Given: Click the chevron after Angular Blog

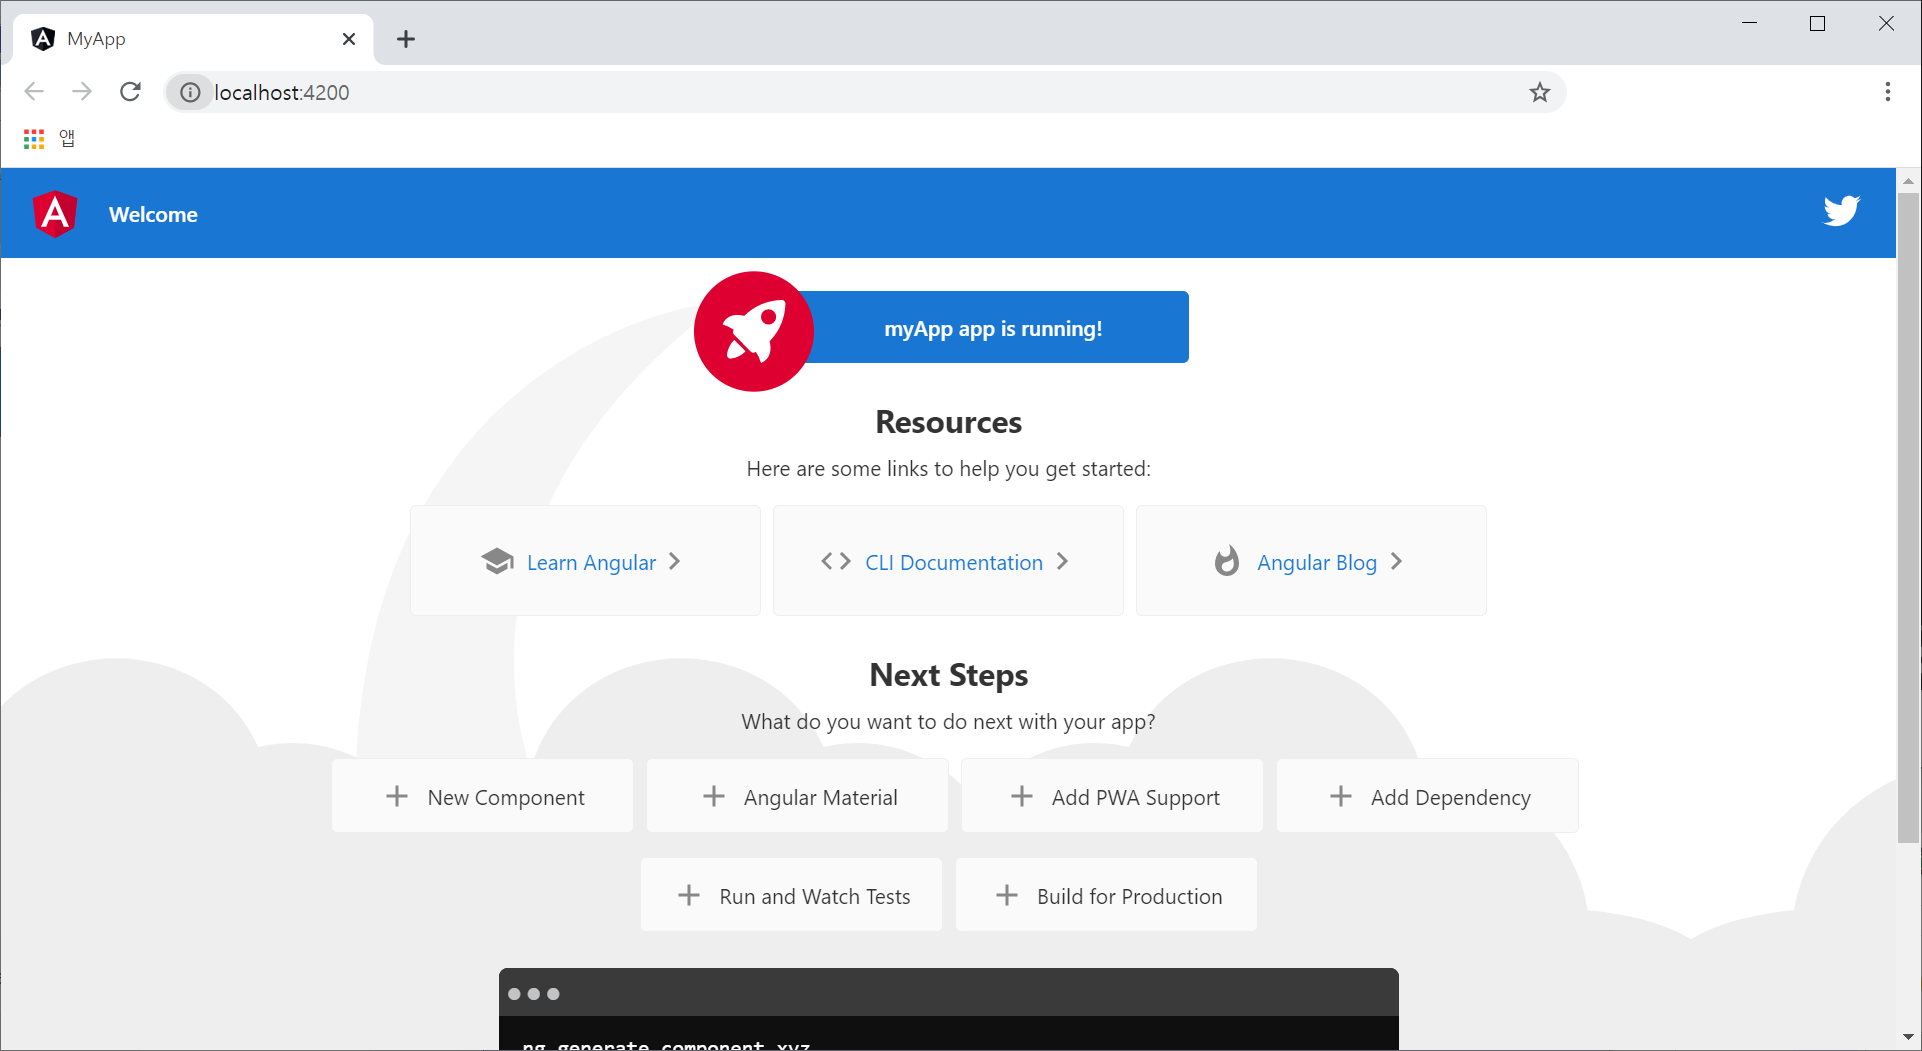Looking at the screenshot, I should click(x=1396, y=561).
